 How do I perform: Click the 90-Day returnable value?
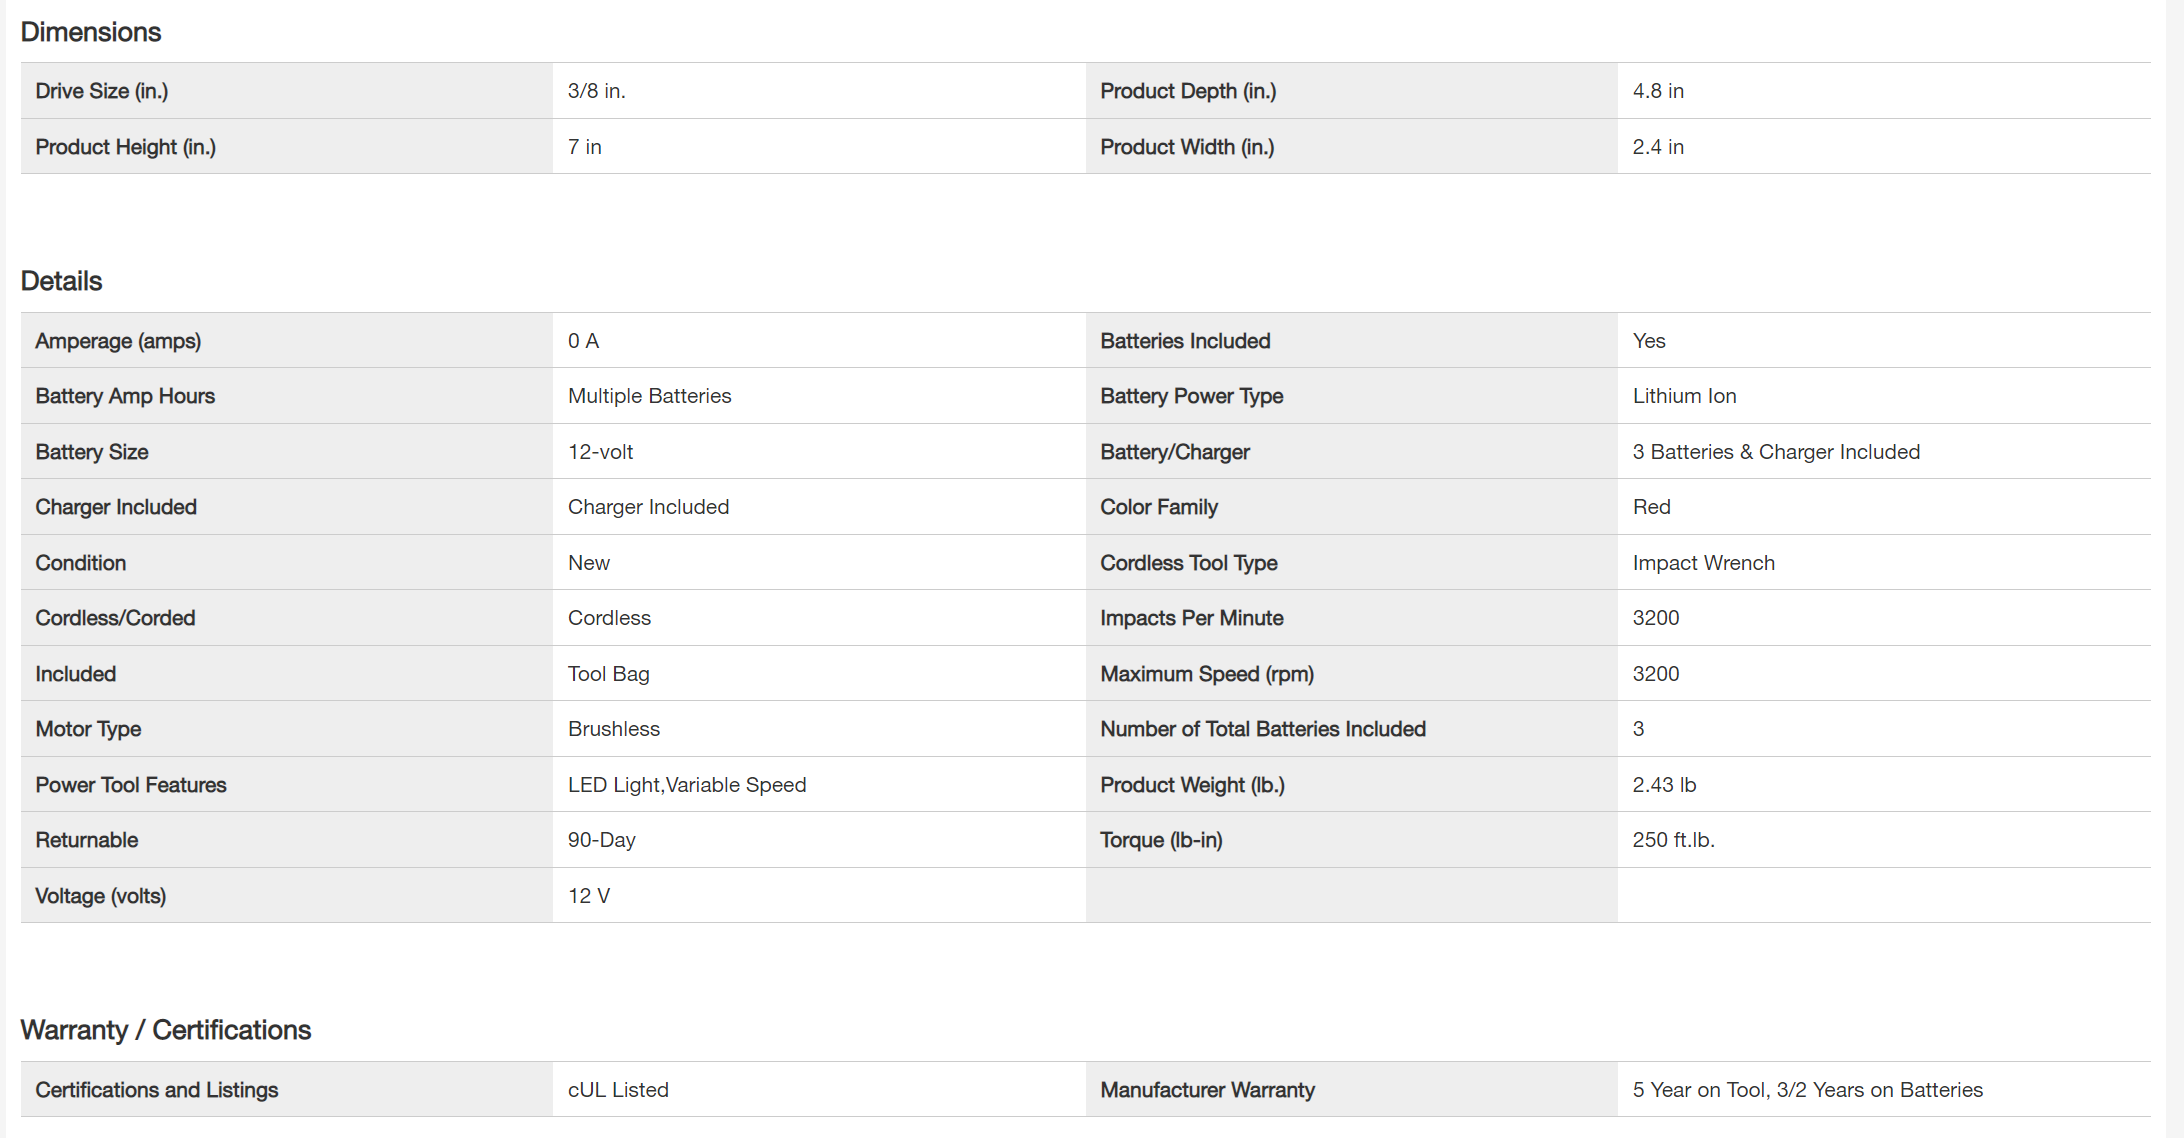pyautogui.click(x=602, y=840)
